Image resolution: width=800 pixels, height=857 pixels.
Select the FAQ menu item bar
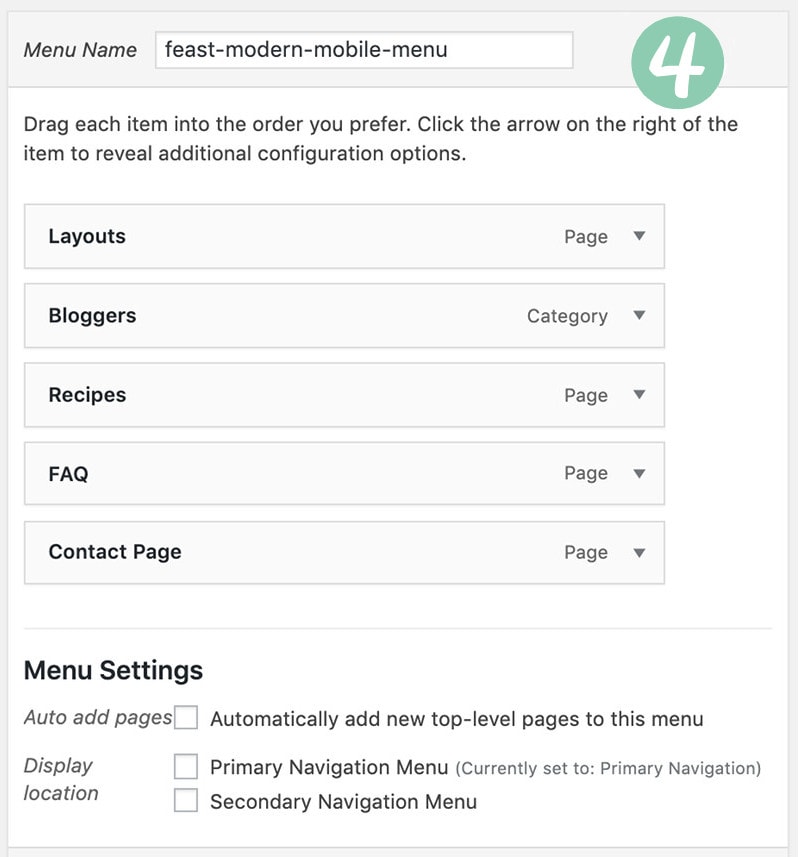[x=344, y=473]
